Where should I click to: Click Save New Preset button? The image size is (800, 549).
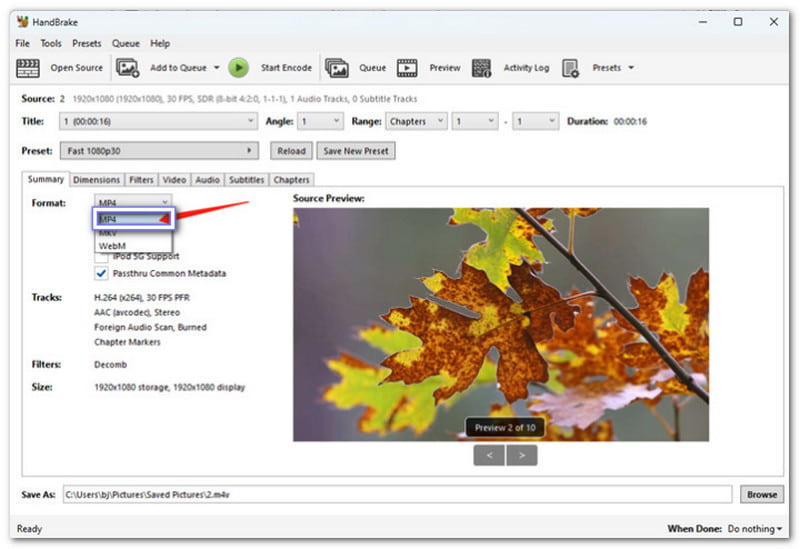[x=356, y=151]
